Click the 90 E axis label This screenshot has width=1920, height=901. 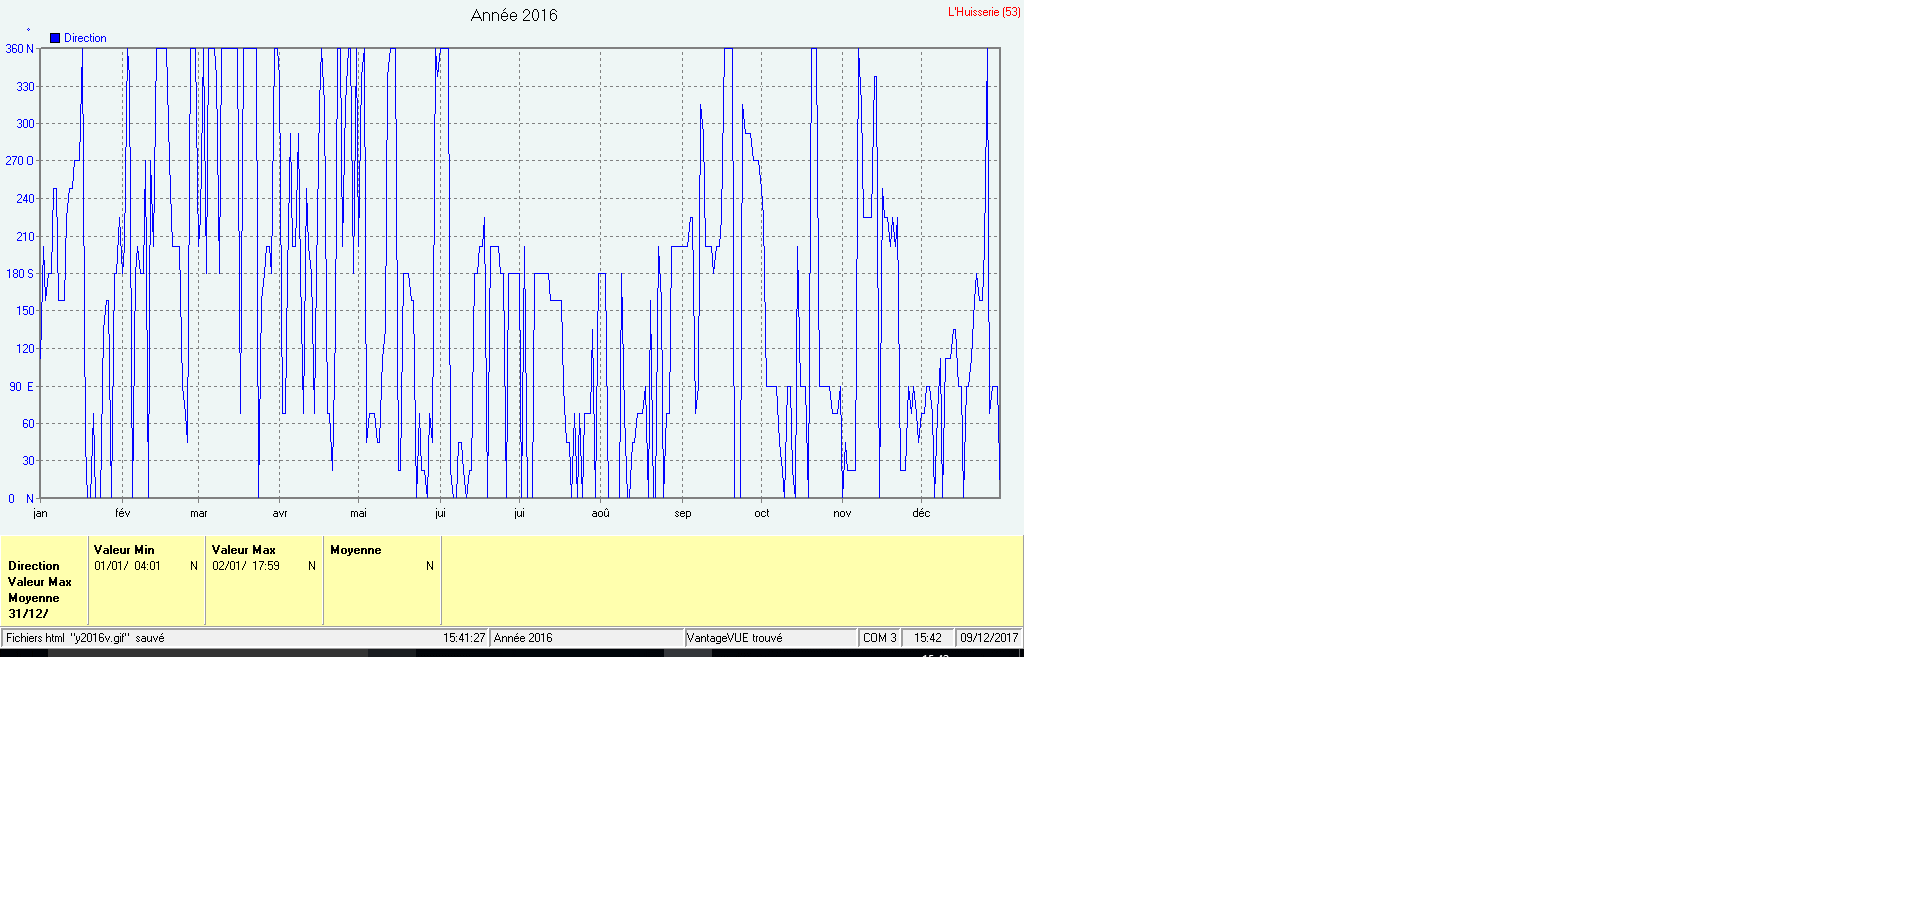(21, 387)
